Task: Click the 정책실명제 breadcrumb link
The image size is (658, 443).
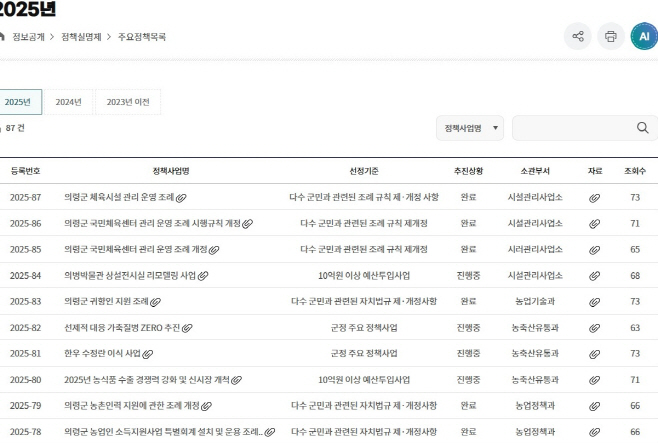Action: pyautogui.click(x=80, y=37)
